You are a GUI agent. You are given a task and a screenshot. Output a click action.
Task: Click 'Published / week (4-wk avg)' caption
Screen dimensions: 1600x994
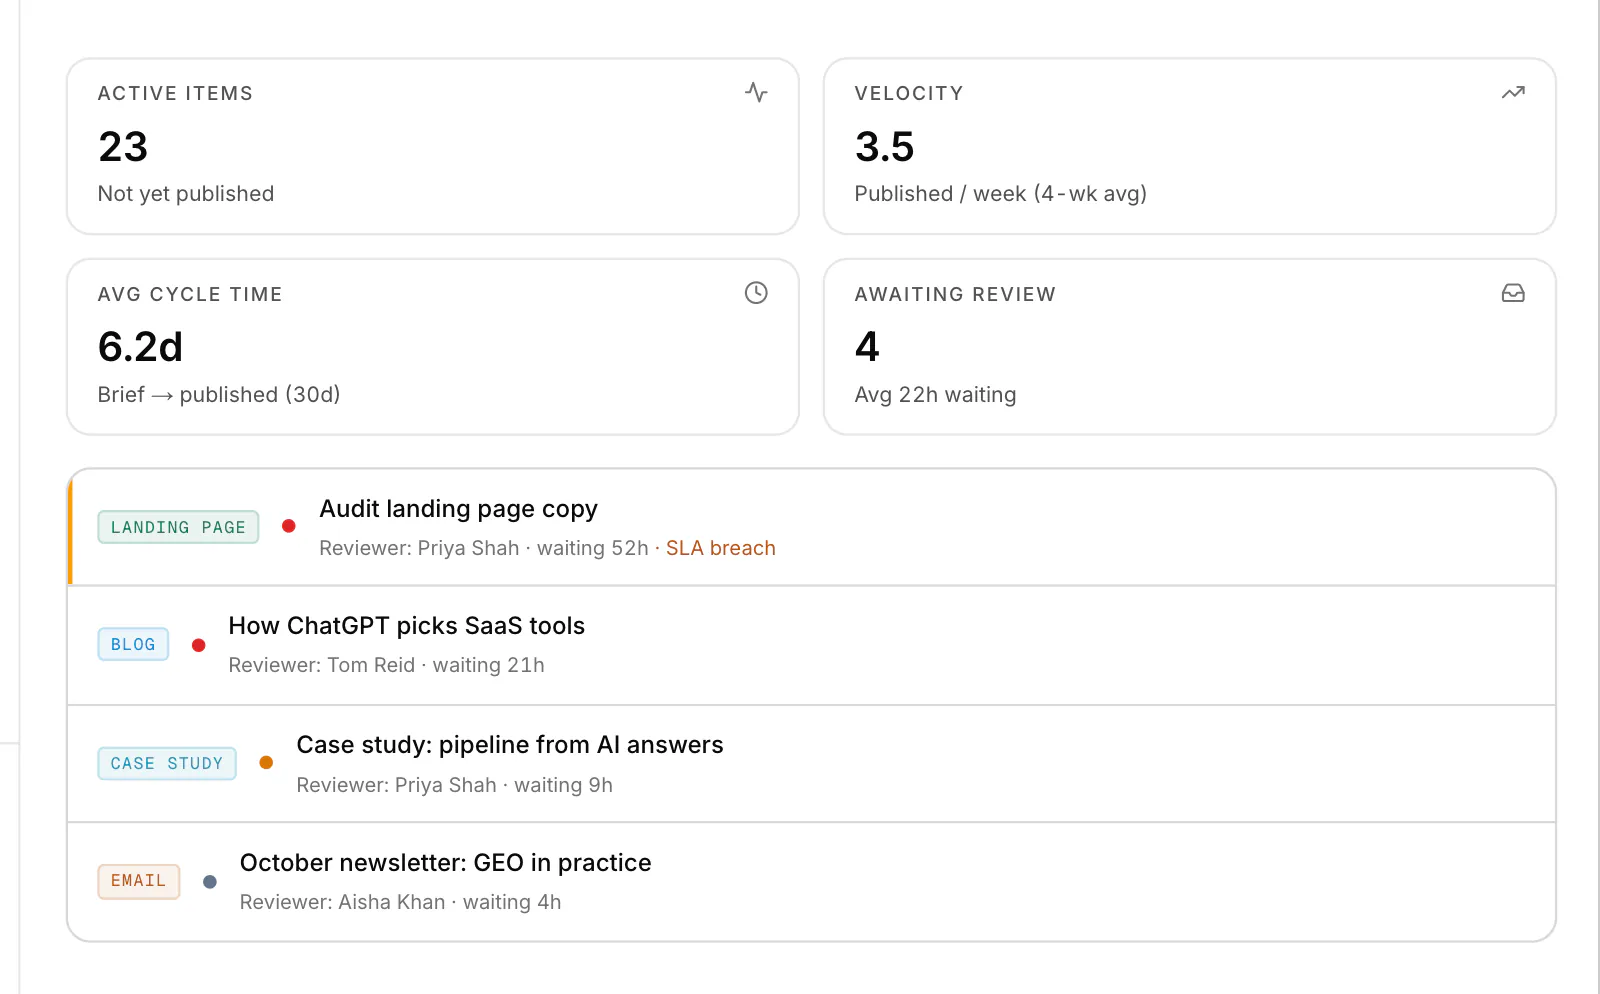tap(1000, 194)
